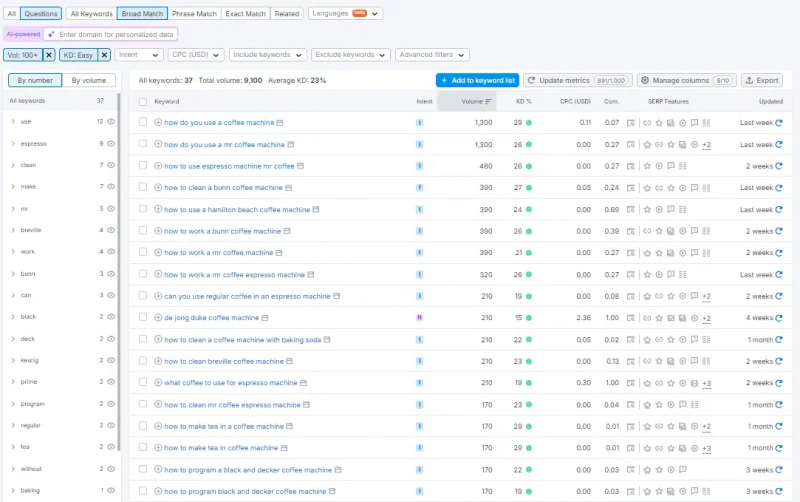The height and width of the screenshot is (502, 800).
Task: Open SERP snapshot icon in 'how to work a mr coffee machine' row
Action: point(631,253)
